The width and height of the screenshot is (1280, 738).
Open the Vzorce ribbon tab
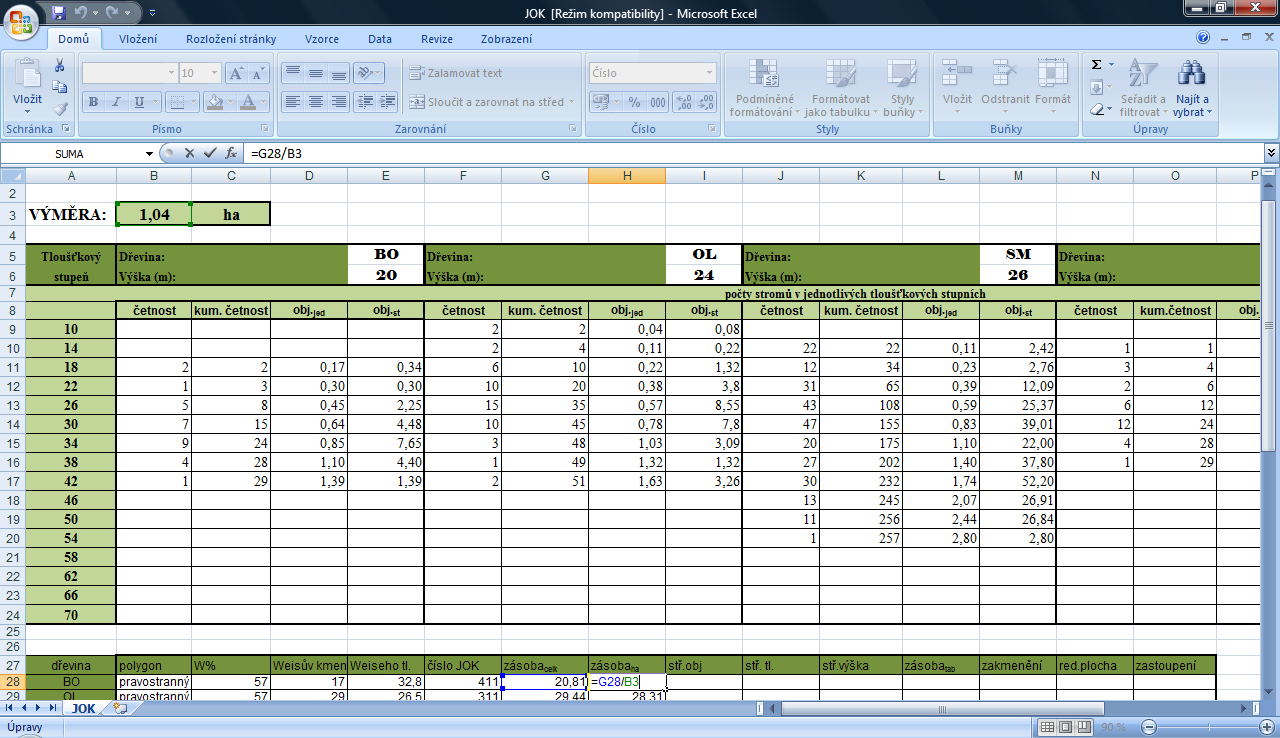(x=322, y=39)
